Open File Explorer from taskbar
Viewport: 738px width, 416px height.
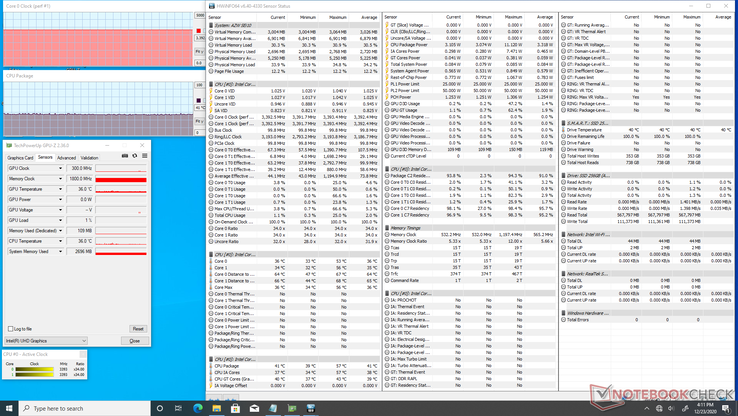coord(217,408)
